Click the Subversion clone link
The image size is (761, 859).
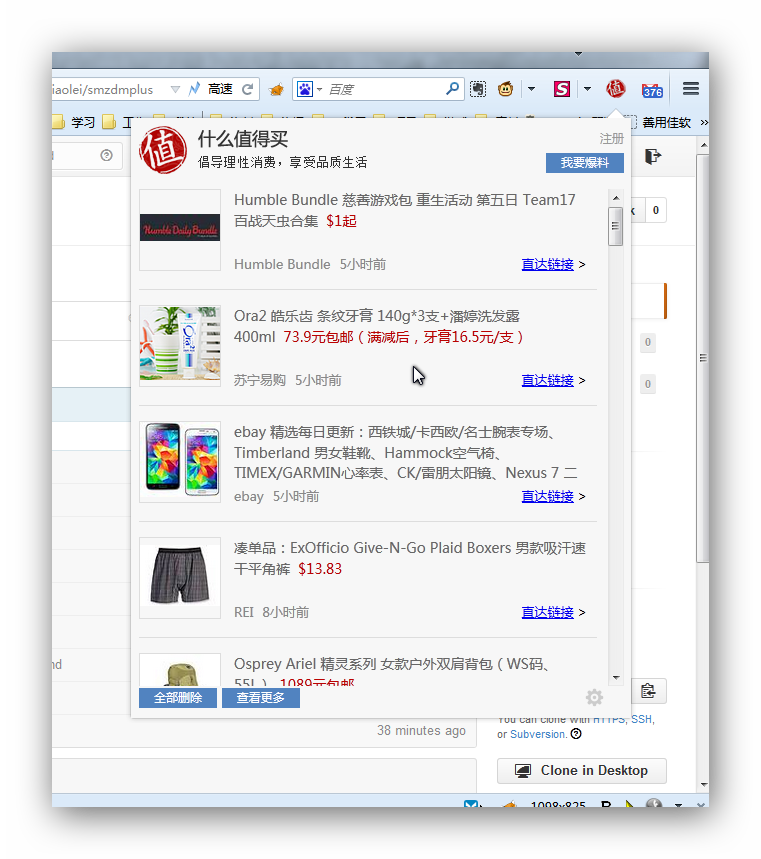(x=537, y=734)
